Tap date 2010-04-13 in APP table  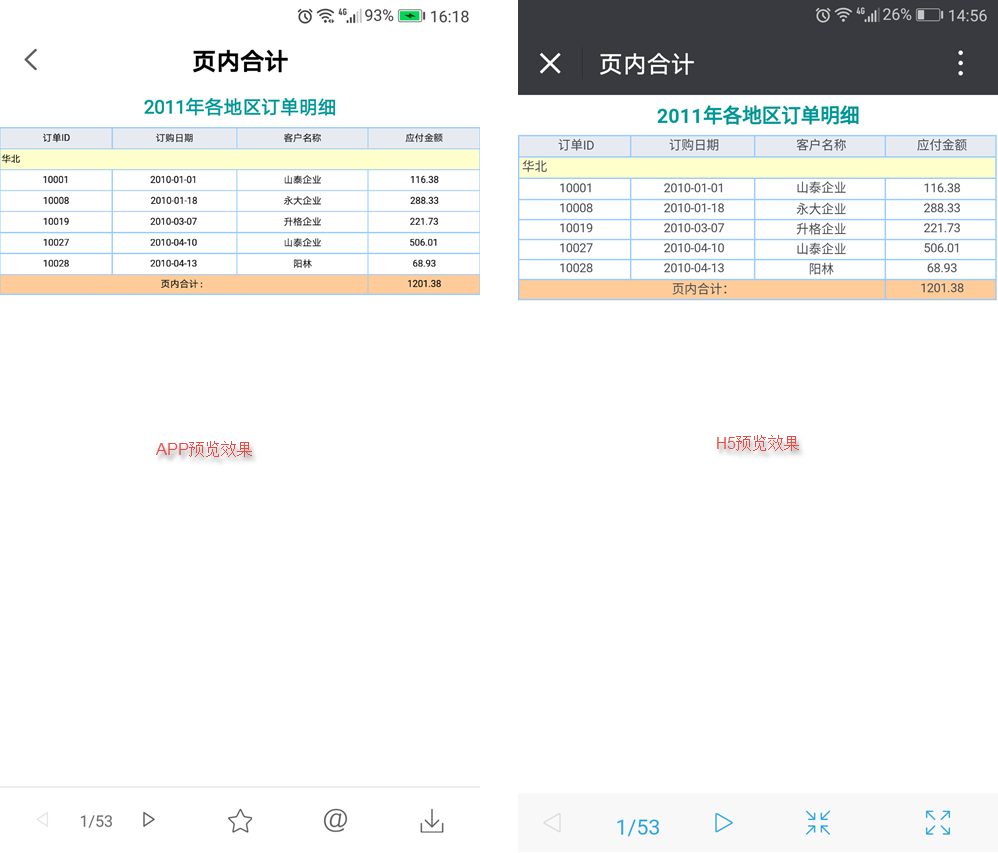pos(174,264)
